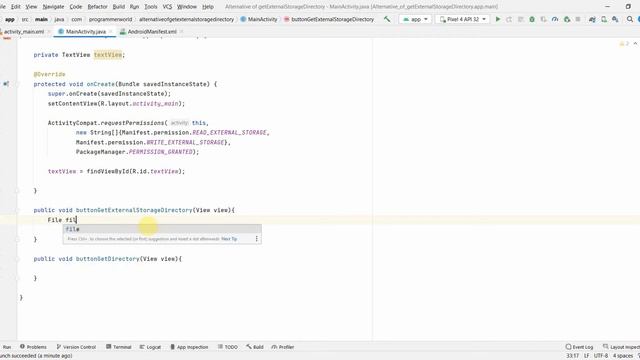Open the Layout Inspector tool window
Viewport: 640px width, 360px height.
coord(621,347)
